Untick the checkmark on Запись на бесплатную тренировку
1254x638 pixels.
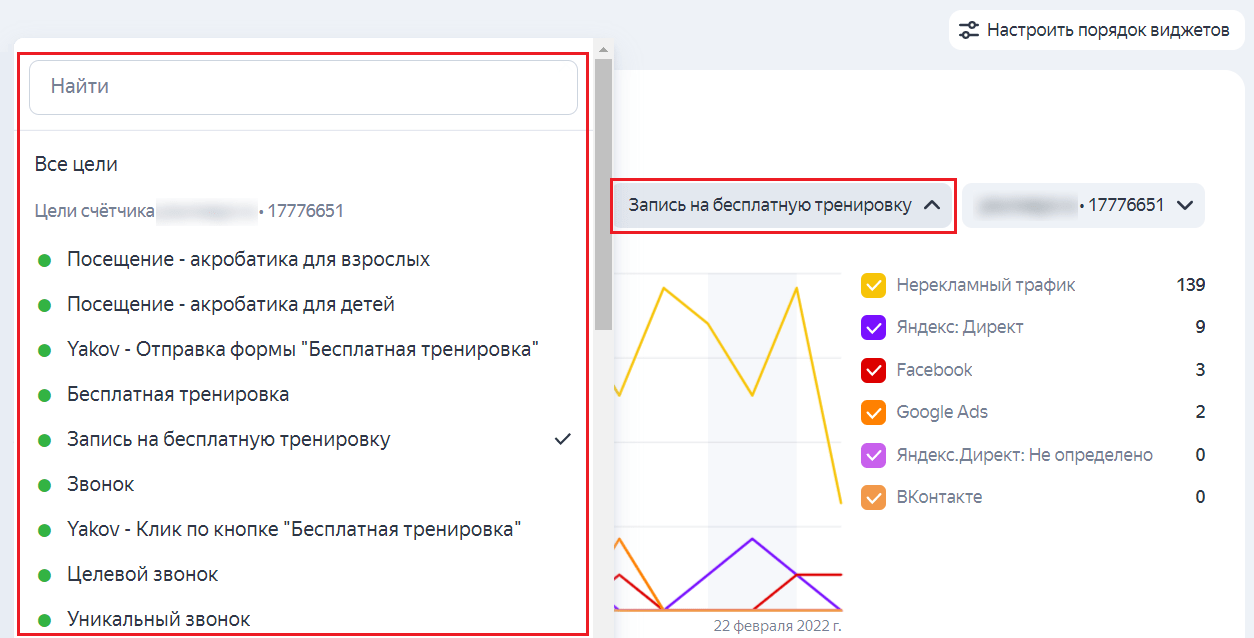pos(564,438)
